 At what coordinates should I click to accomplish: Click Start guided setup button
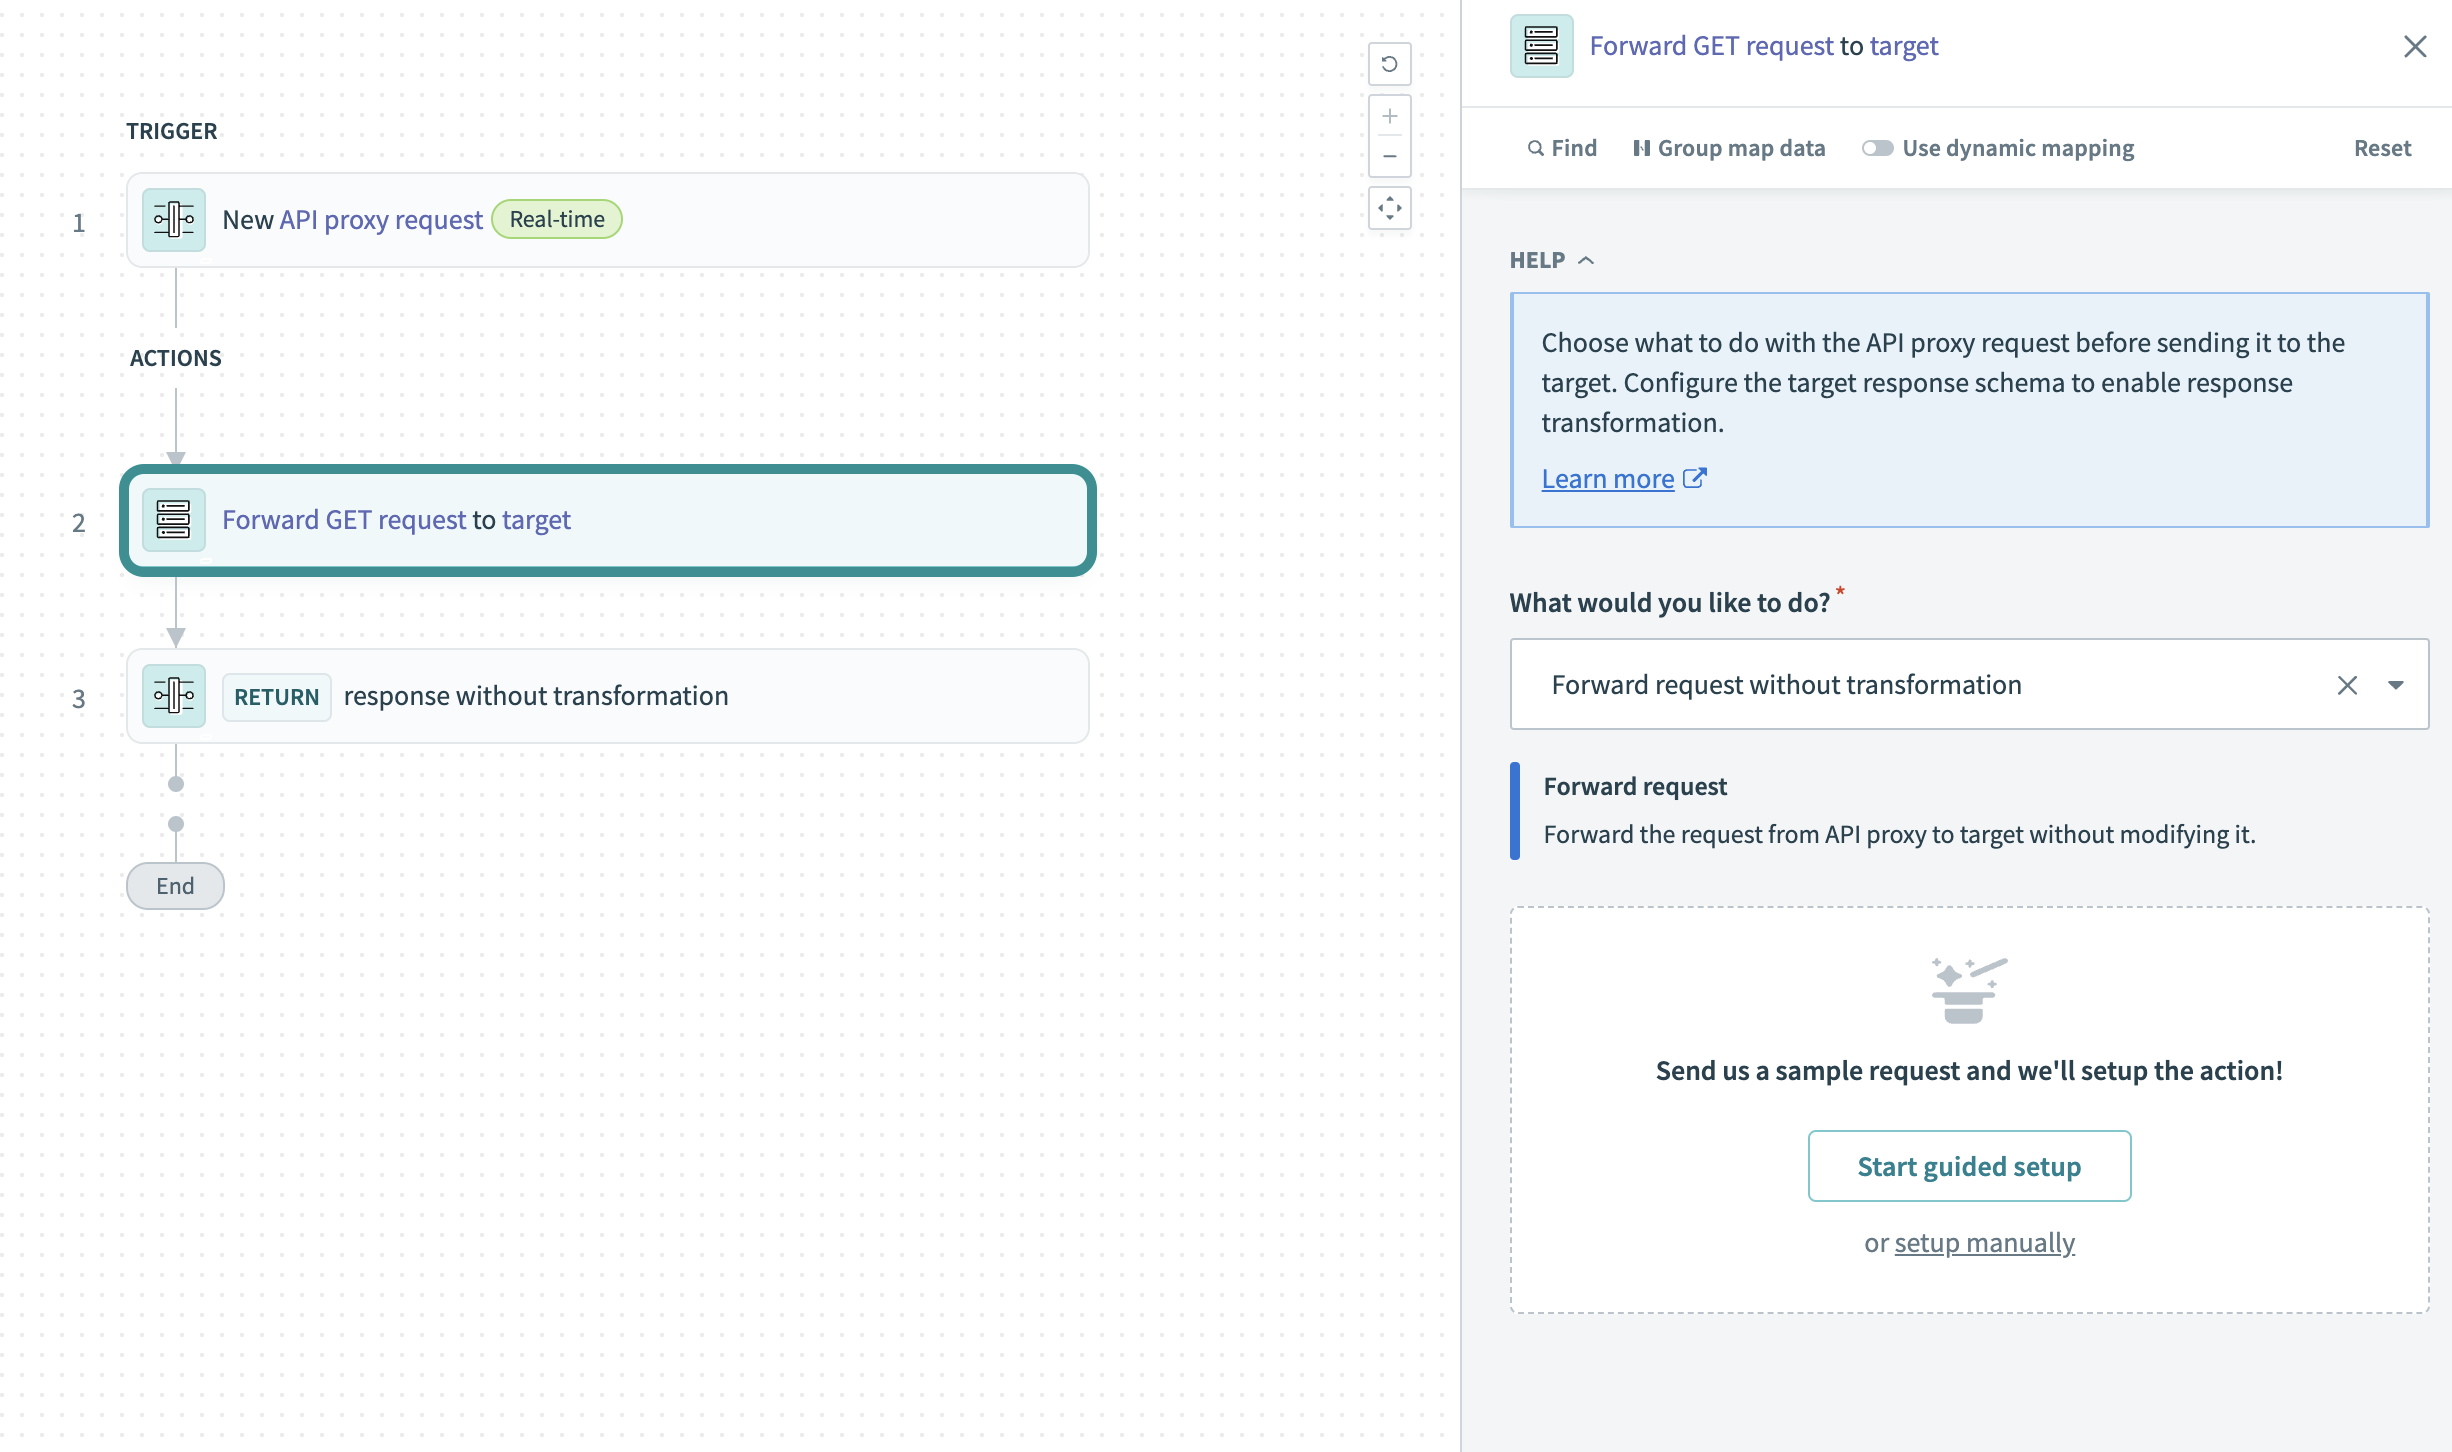[x=1968, y=1165]
